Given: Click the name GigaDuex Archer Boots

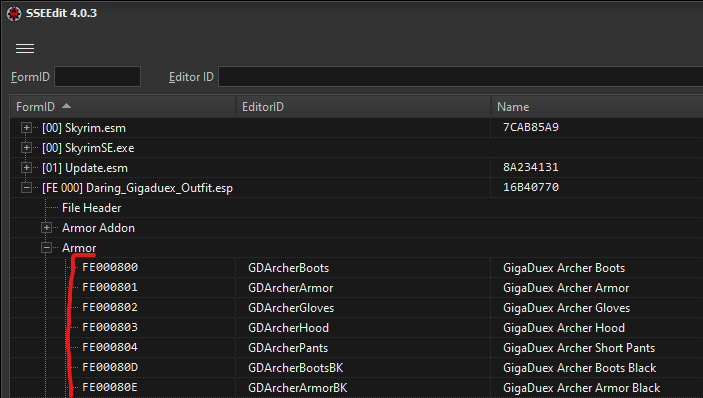Looking at the screenshot, I should pos(564,268).
